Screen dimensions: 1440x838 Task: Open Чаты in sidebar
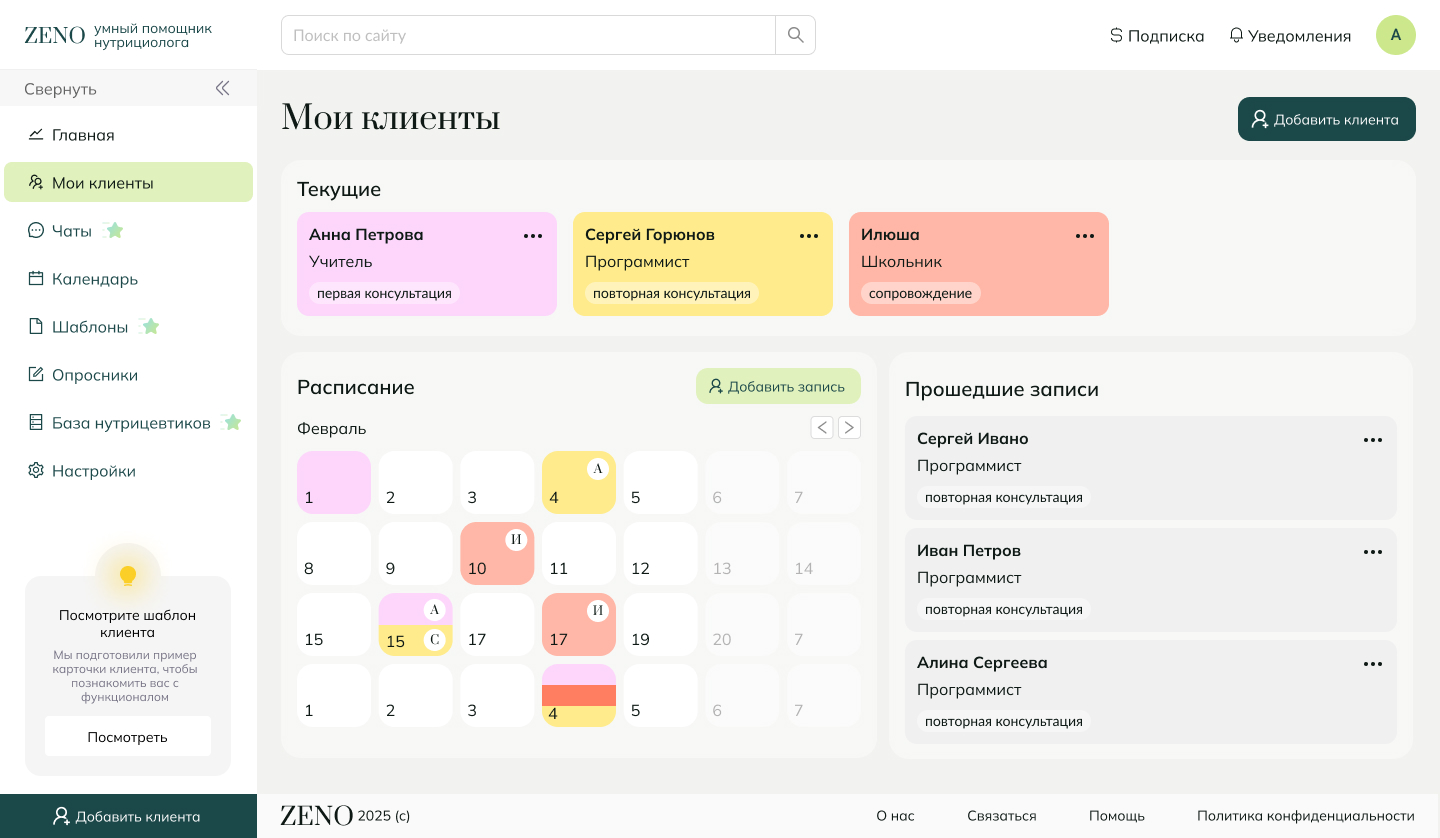click(128, 231)
